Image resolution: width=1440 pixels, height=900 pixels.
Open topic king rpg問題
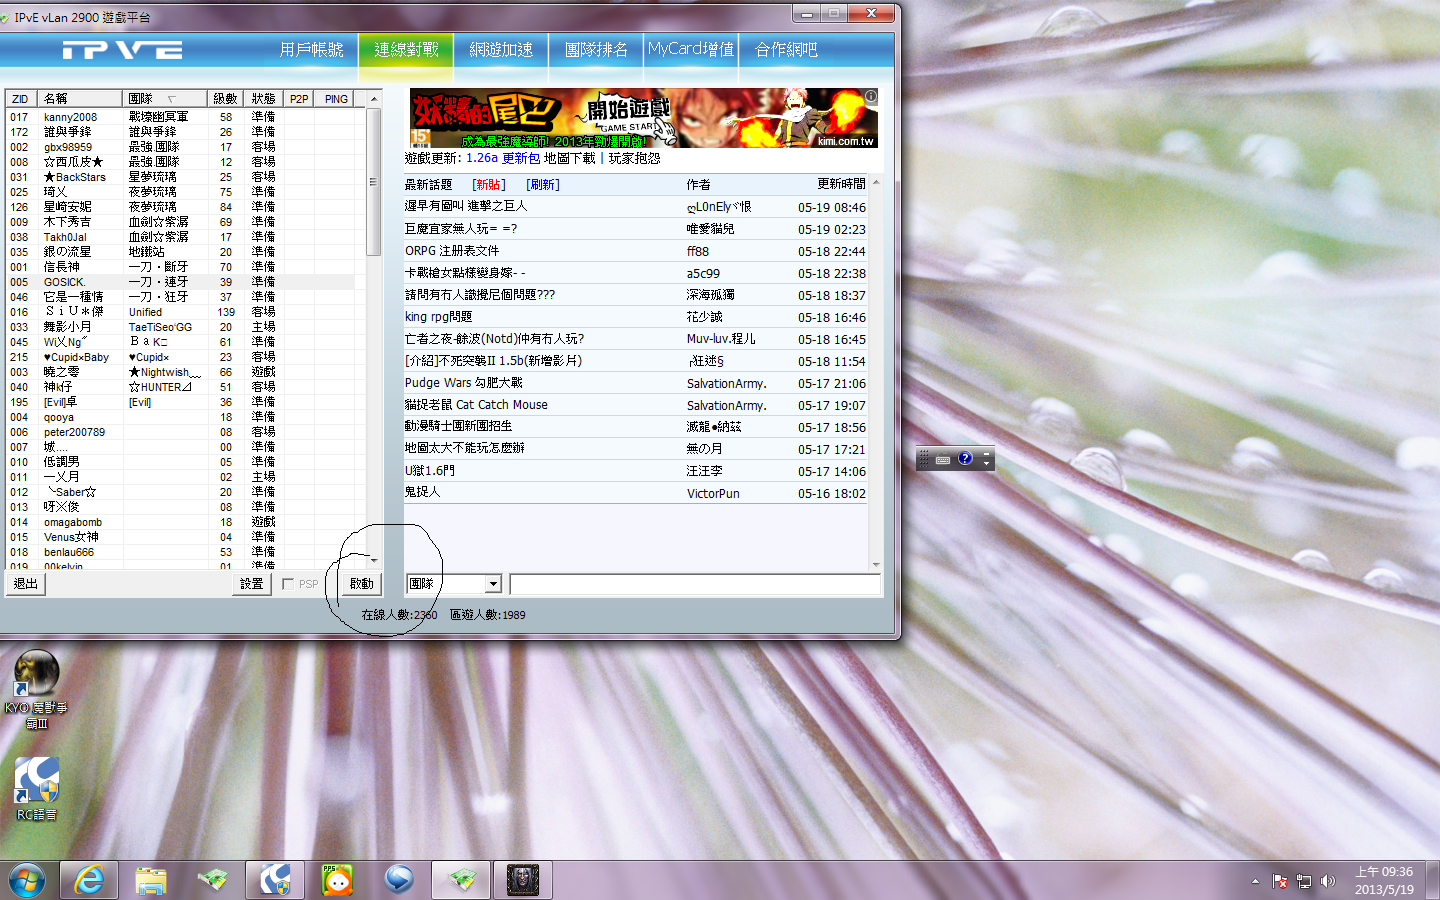438,317
